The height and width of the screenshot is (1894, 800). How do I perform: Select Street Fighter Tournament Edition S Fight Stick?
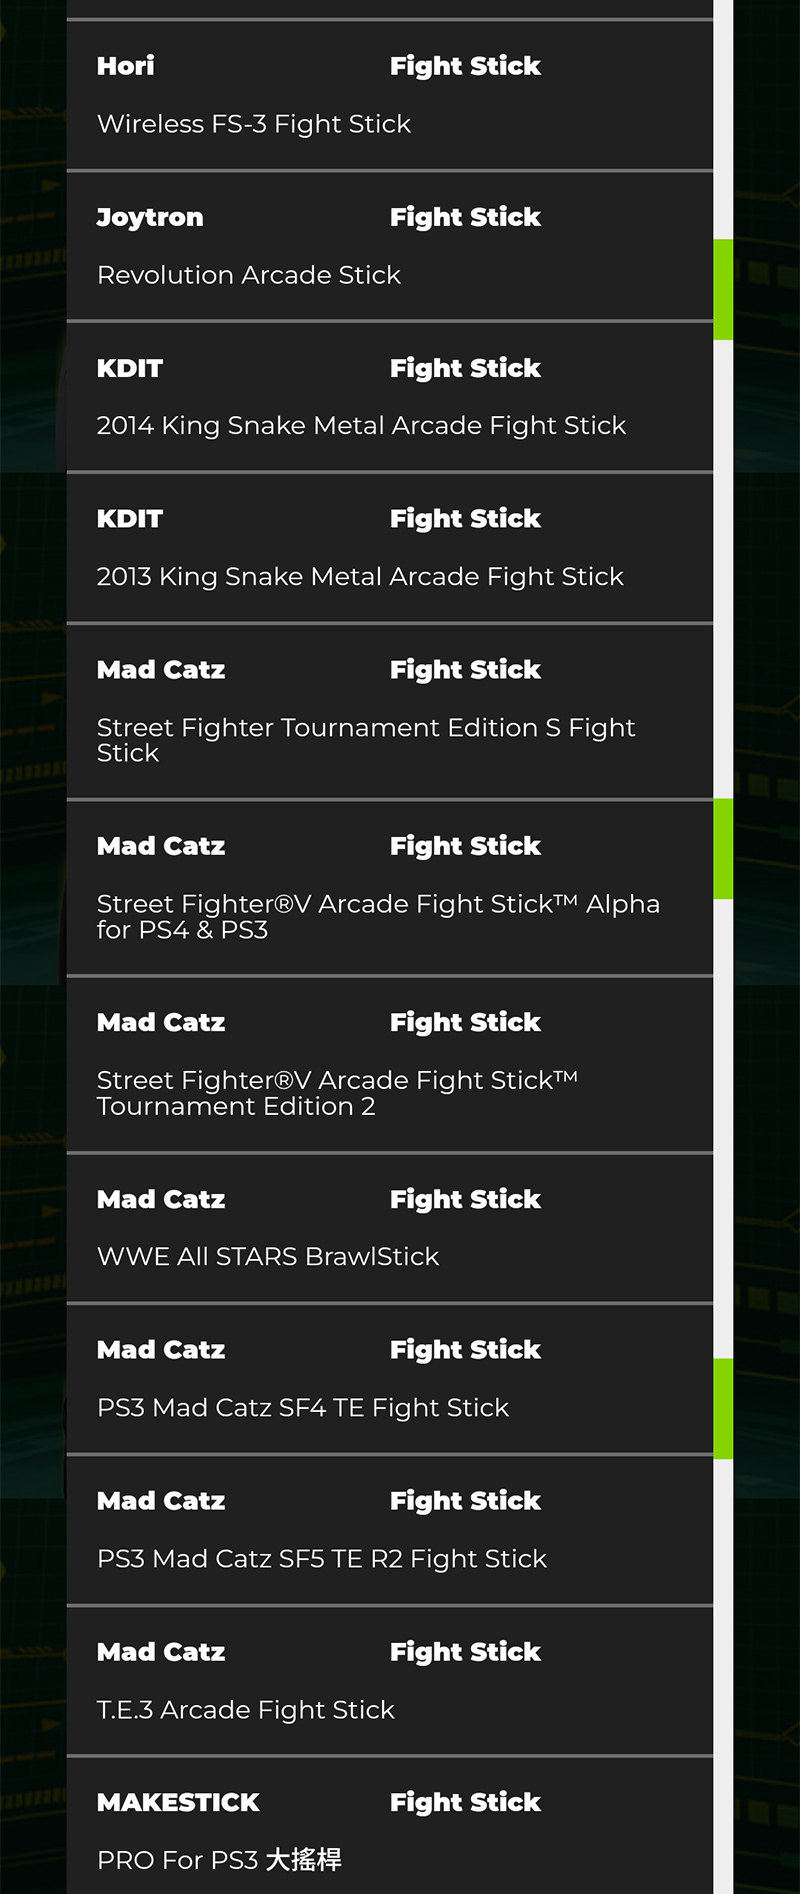pyautogui.click(x=366, y=740)
